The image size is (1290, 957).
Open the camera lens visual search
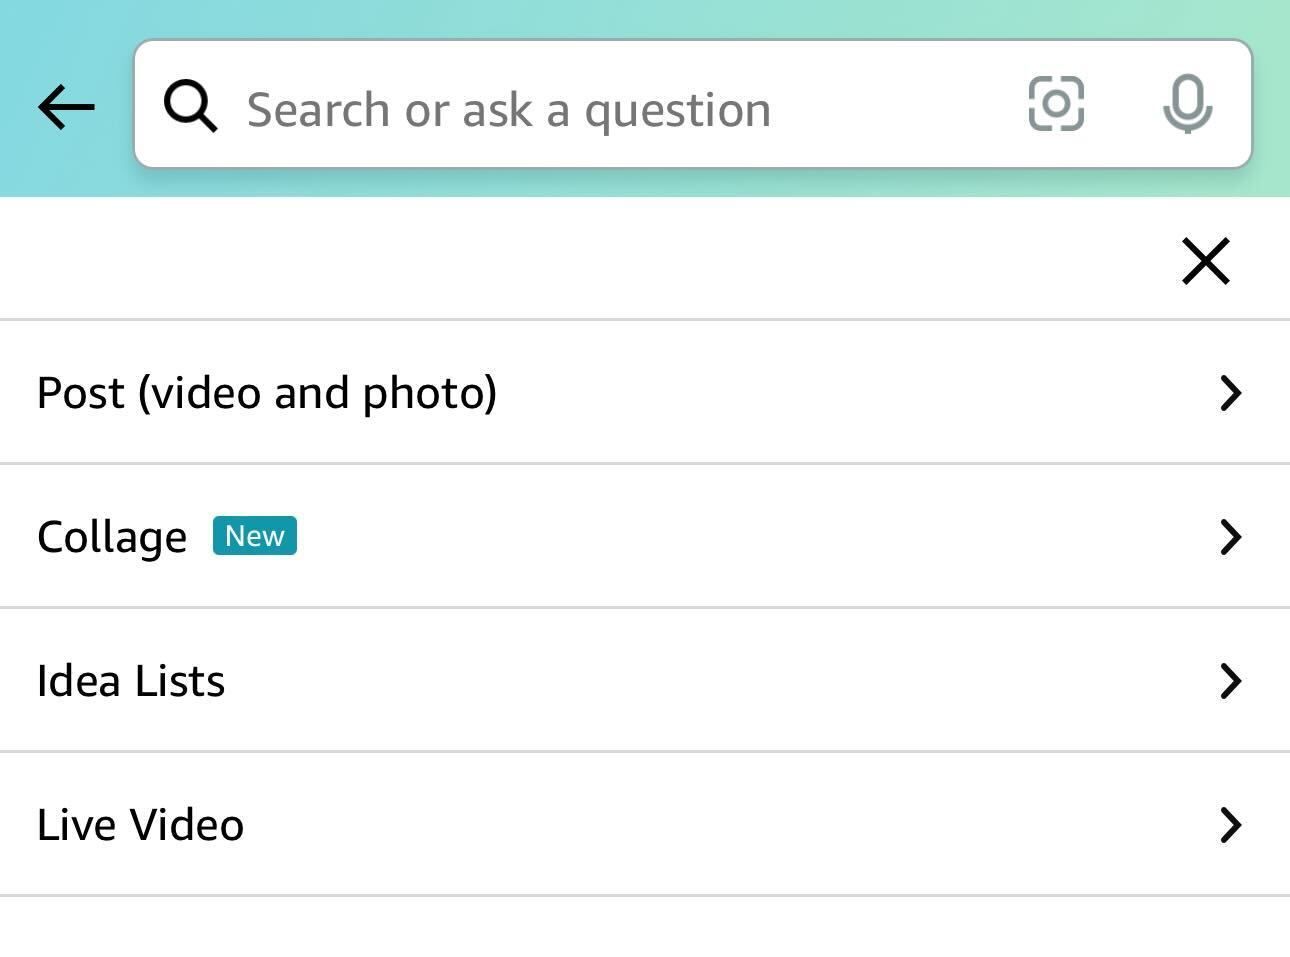click(1056, 104)
